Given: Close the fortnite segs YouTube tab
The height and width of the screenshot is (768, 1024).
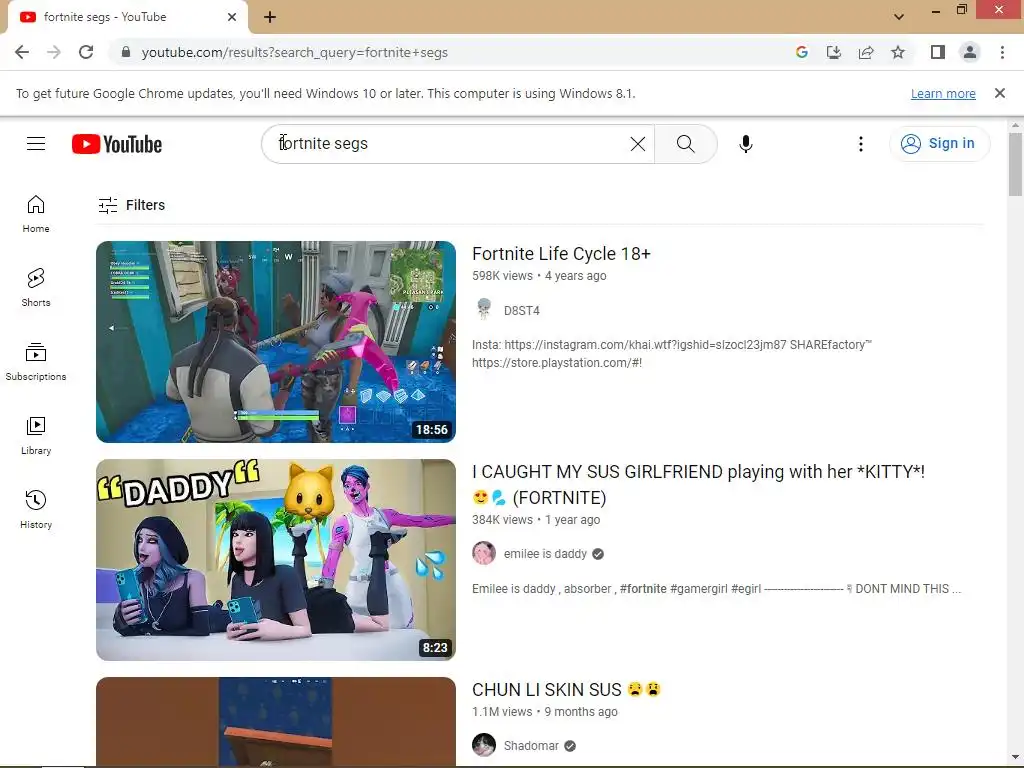Looking at the screenshot, I should click(x=232, y=17).
